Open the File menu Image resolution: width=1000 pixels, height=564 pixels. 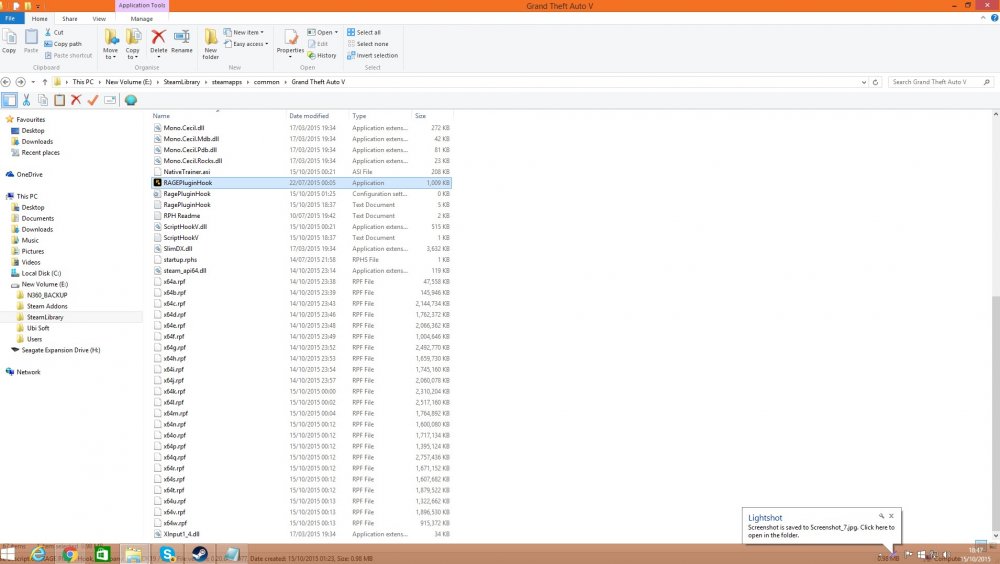(10, 19)
